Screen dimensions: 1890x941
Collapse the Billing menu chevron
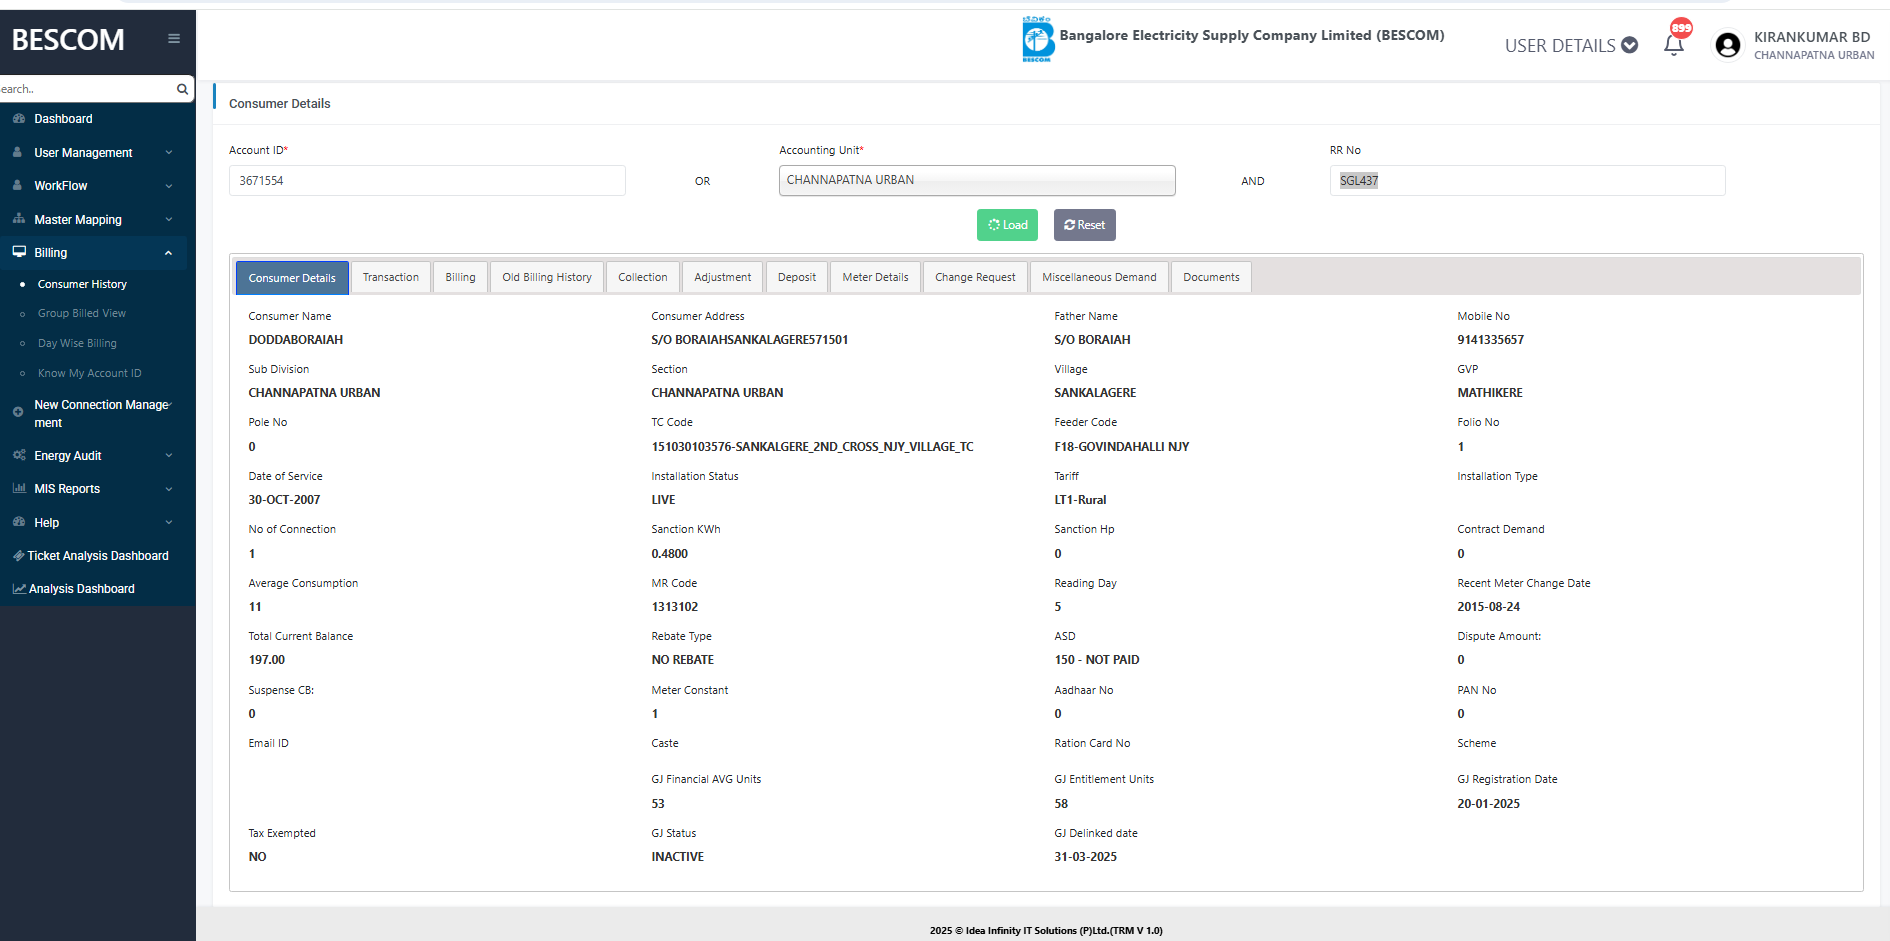[x=169, y=253]
